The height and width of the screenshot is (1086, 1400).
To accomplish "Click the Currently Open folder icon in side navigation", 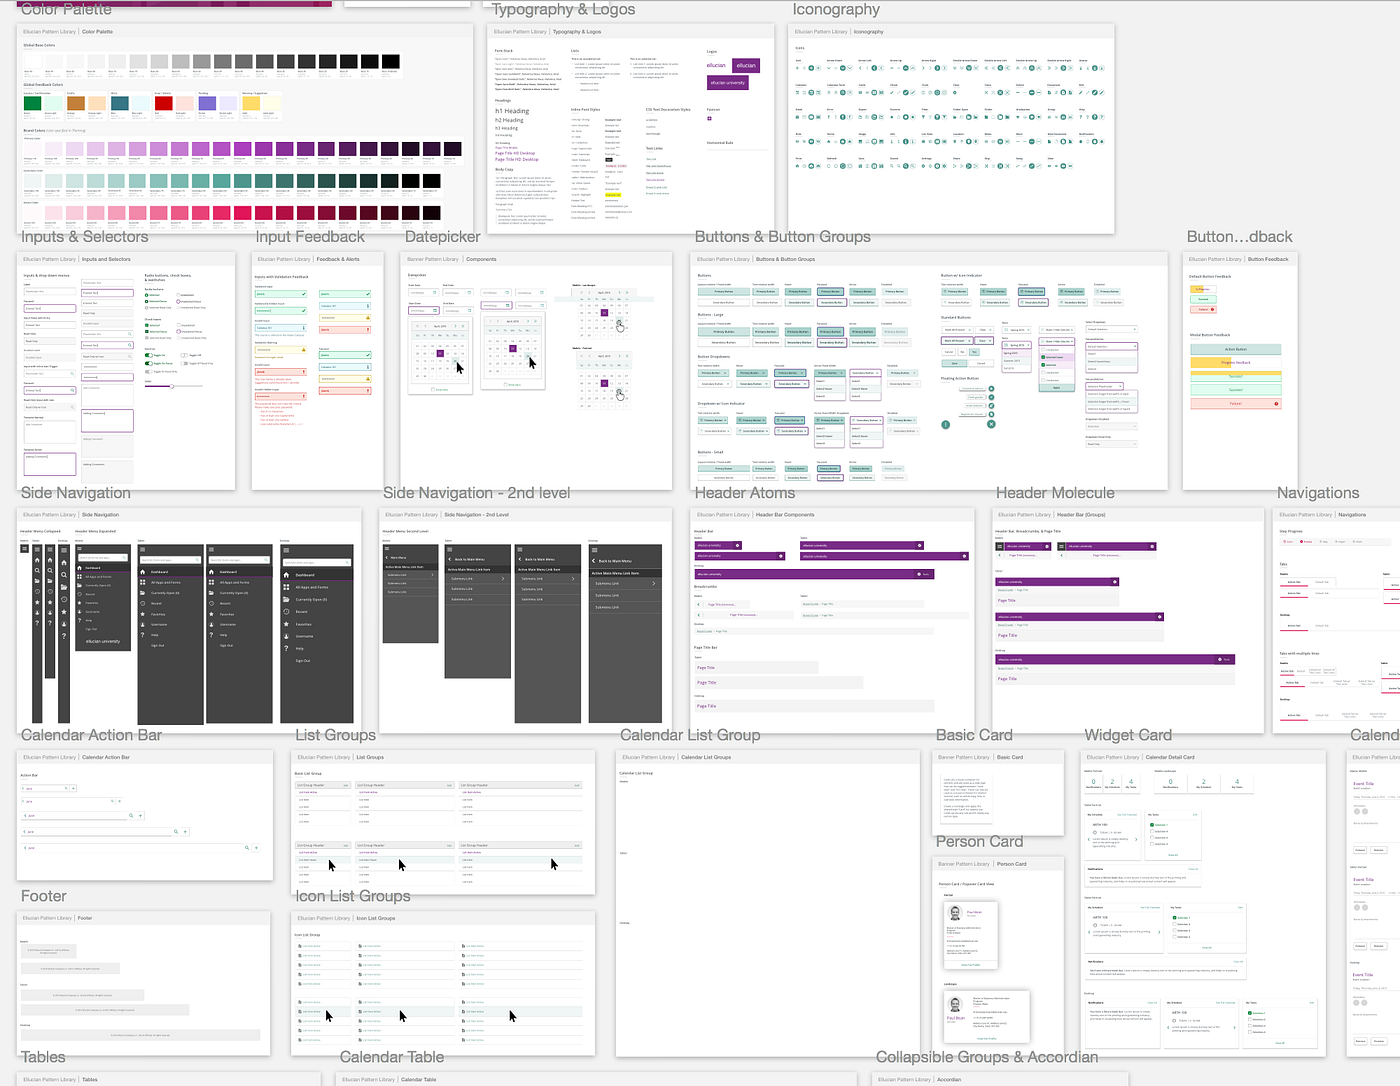I will click(37, 581).
